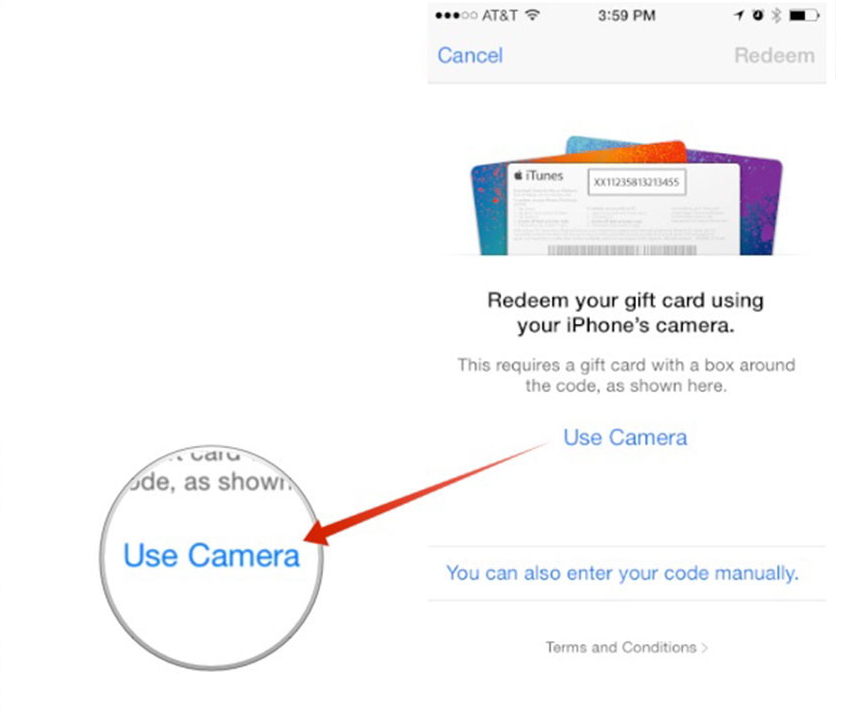Click the Apple iTunes logo on the card
This screenshot has width=841, height=719.
pos(538,175)
